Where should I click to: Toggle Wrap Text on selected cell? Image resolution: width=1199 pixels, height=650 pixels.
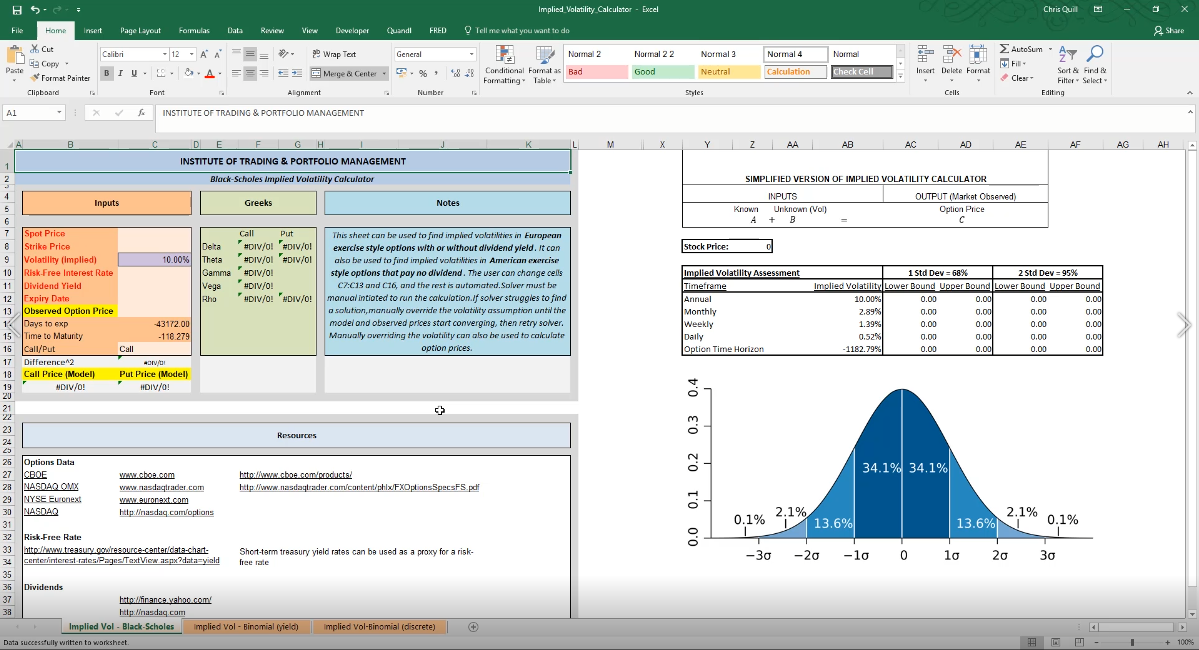tap(334, 54)
